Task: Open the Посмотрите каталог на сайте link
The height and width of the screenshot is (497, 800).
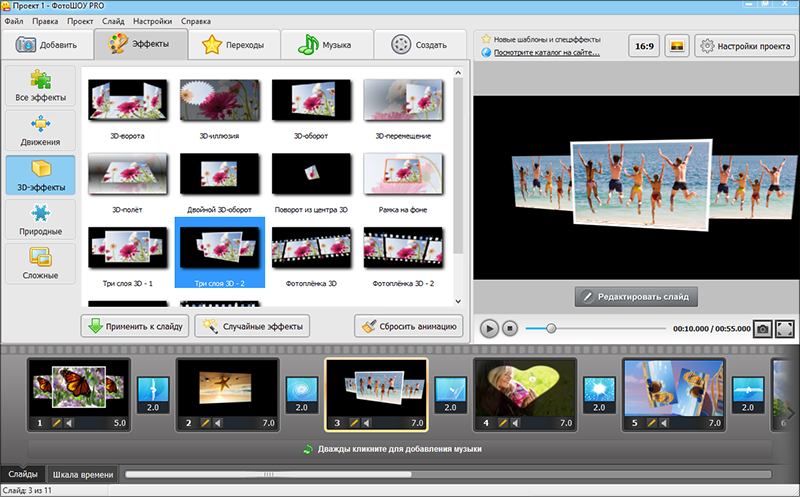Action: [546, 53]
